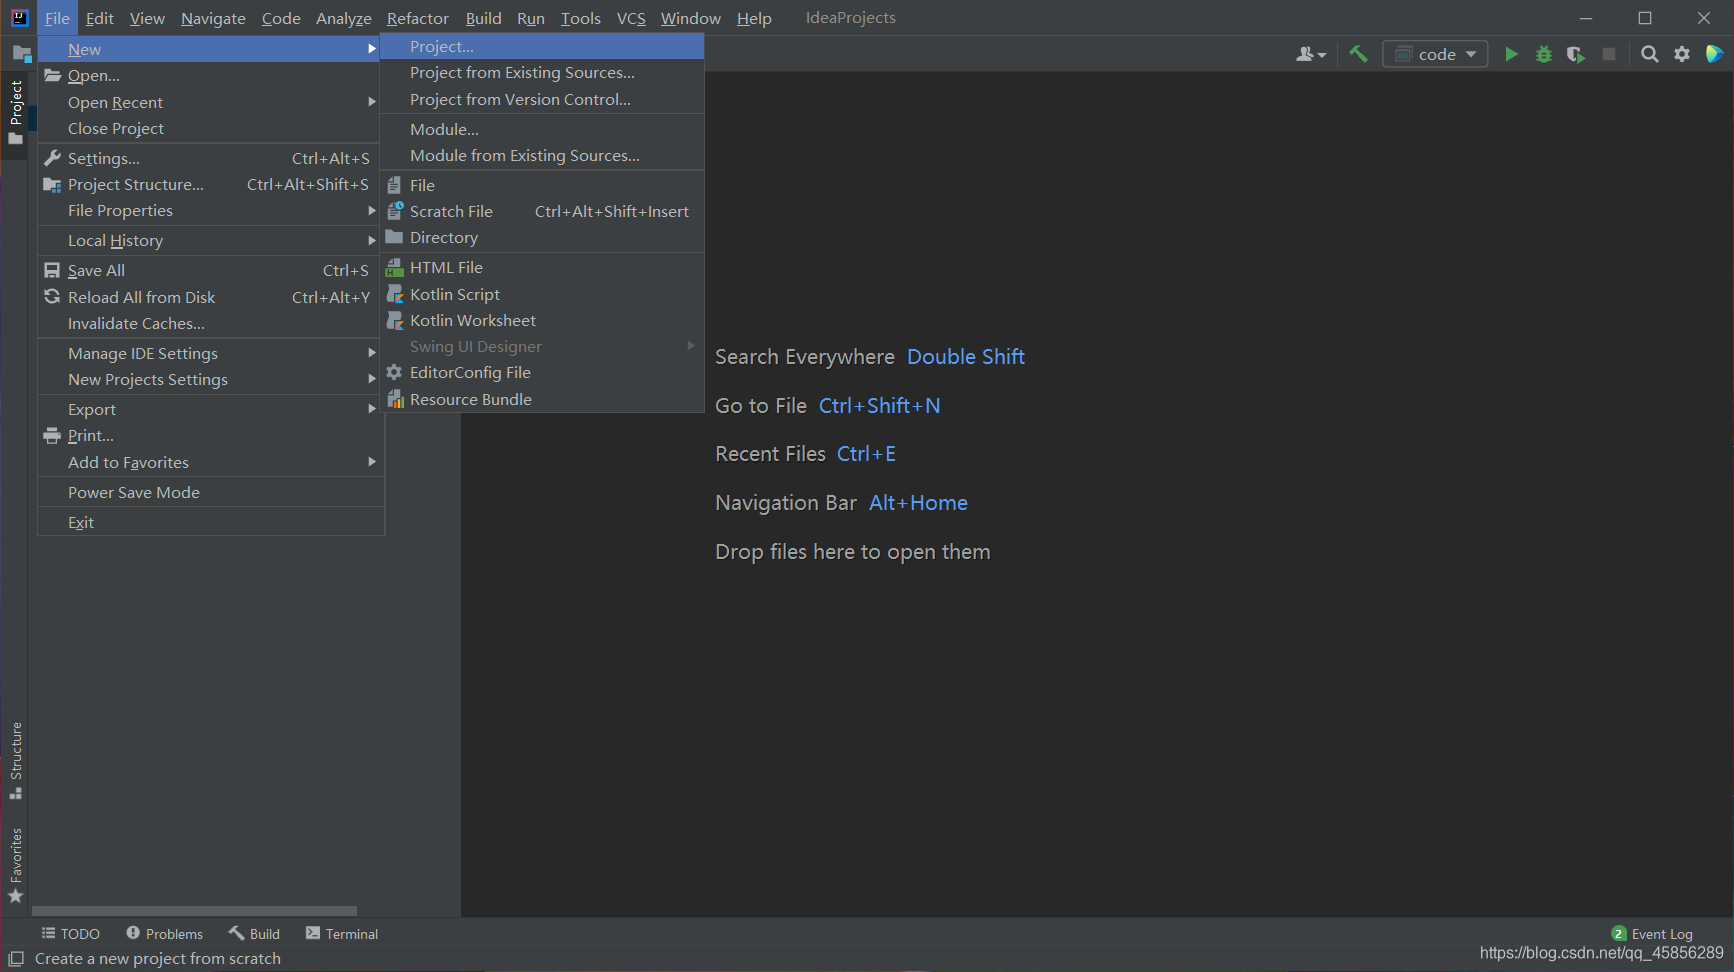Open the View menu in menu bar
The height and width of the screenshot is (972, 1734).
click(147, 18)
